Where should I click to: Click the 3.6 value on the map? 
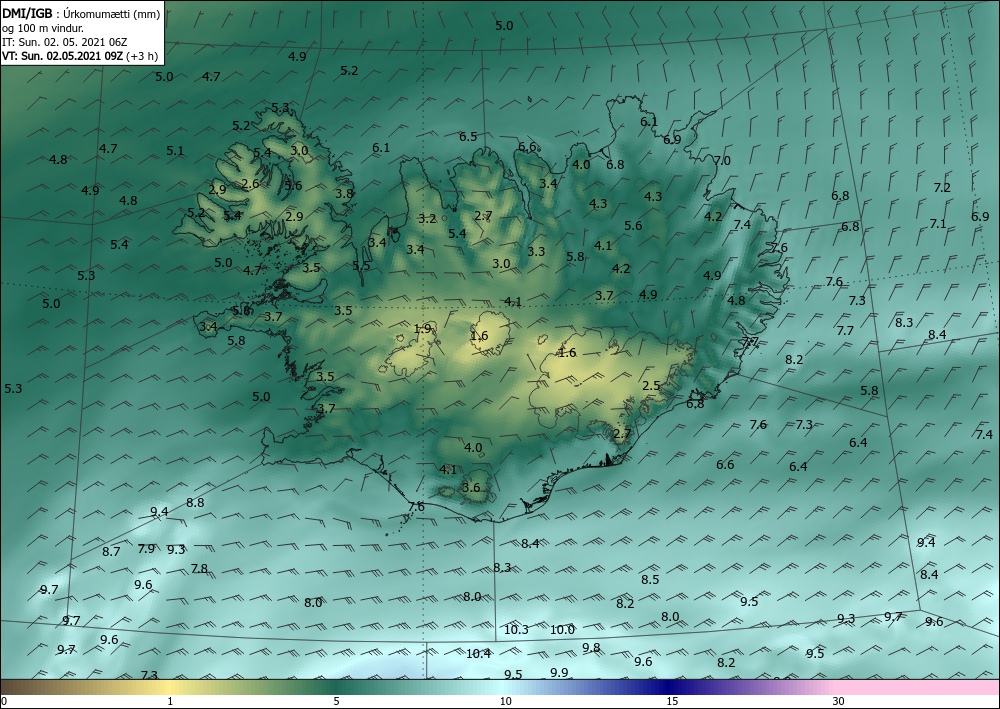coord(471,488)
